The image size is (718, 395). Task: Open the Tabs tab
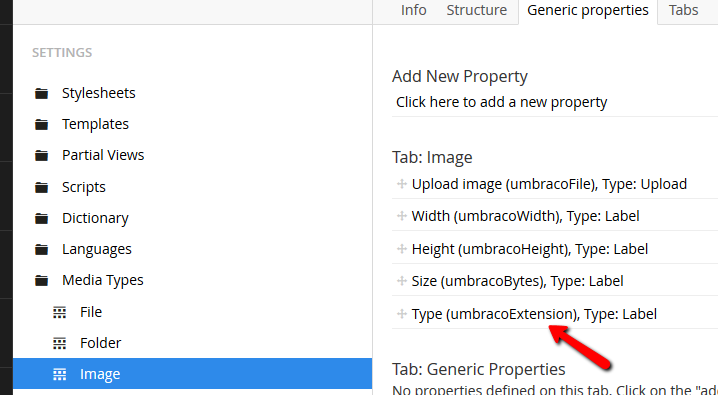pos(683,10)
